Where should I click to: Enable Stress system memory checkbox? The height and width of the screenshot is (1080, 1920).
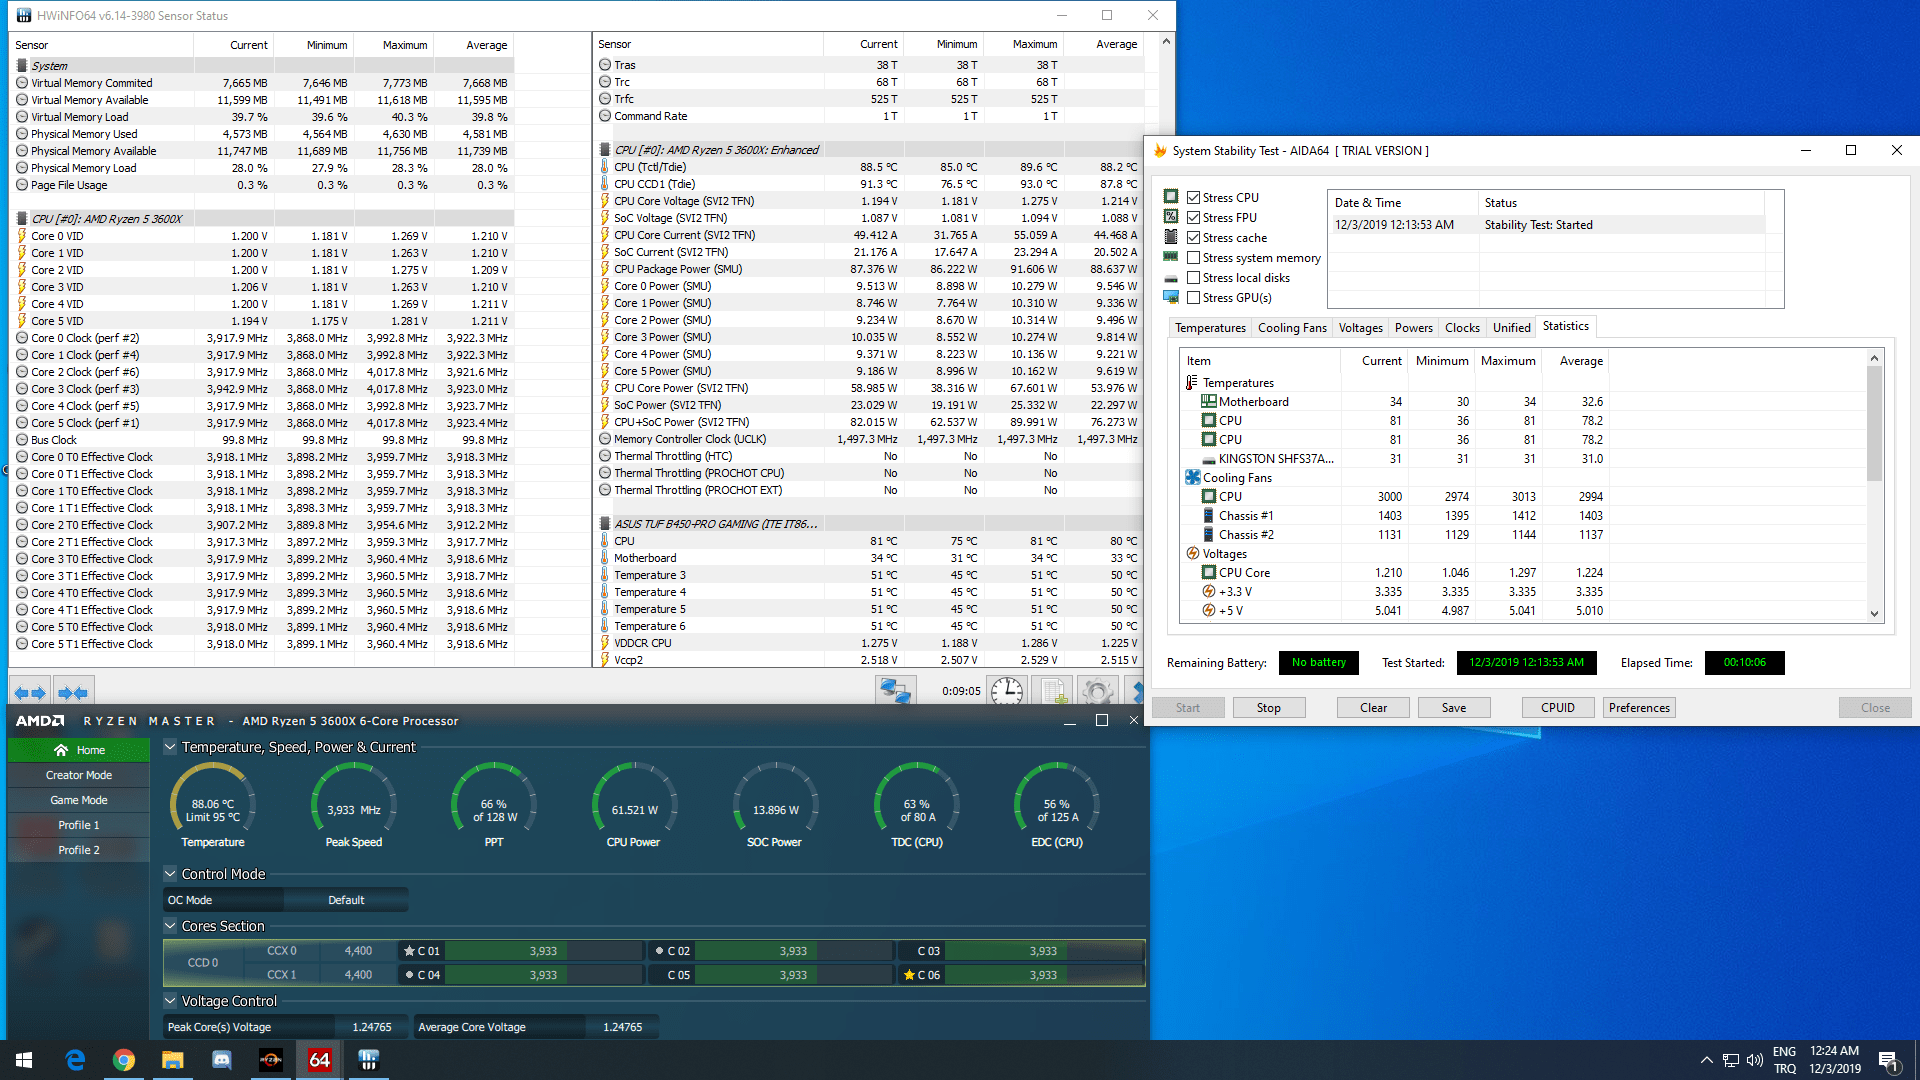tap(1193, 258)
